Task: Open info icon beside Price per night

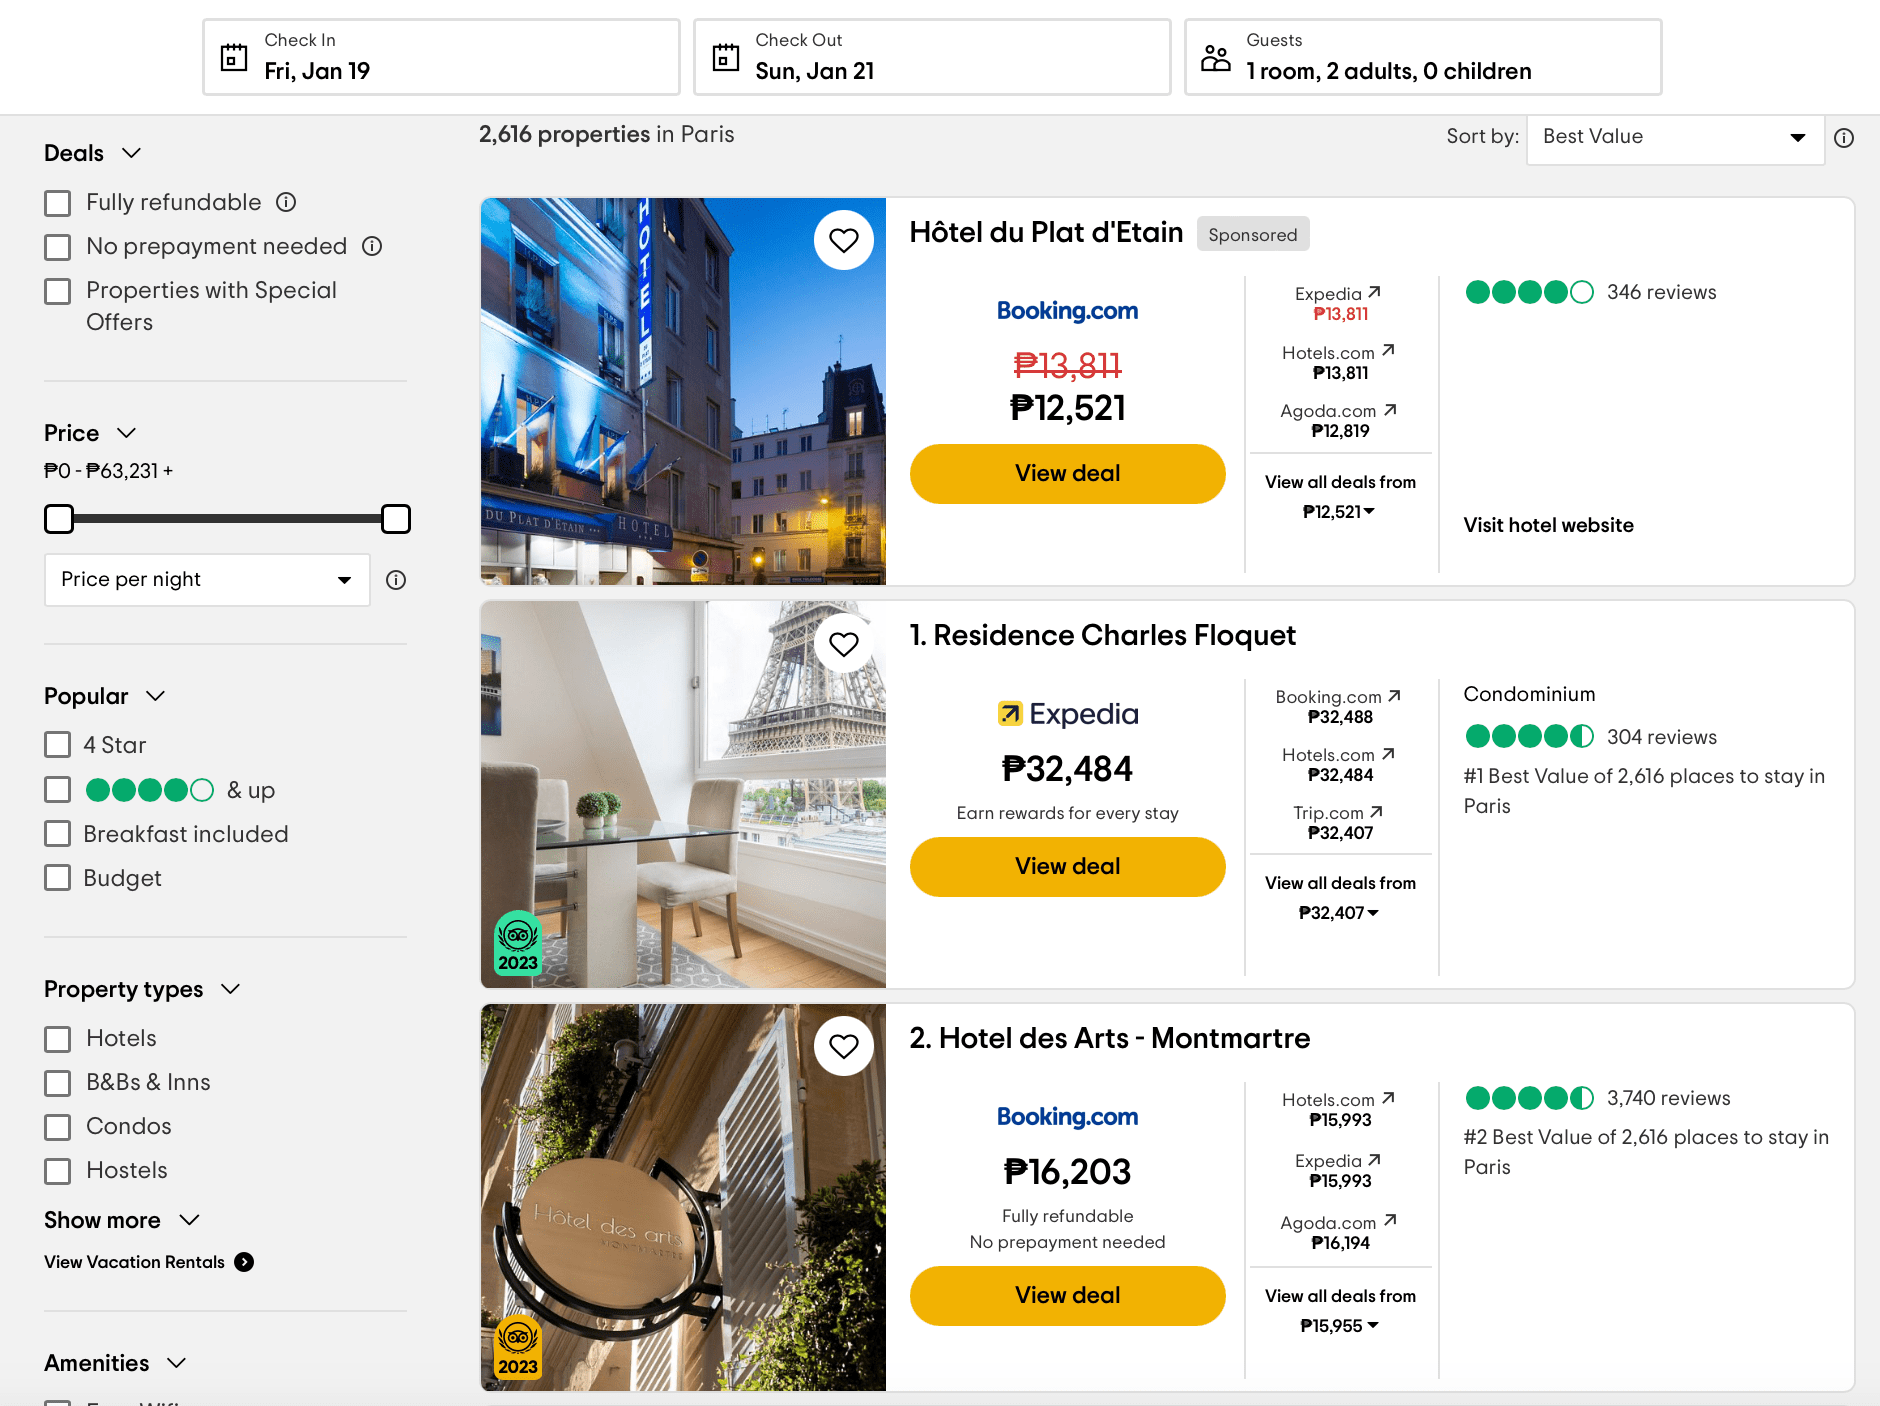Action: 396,580
